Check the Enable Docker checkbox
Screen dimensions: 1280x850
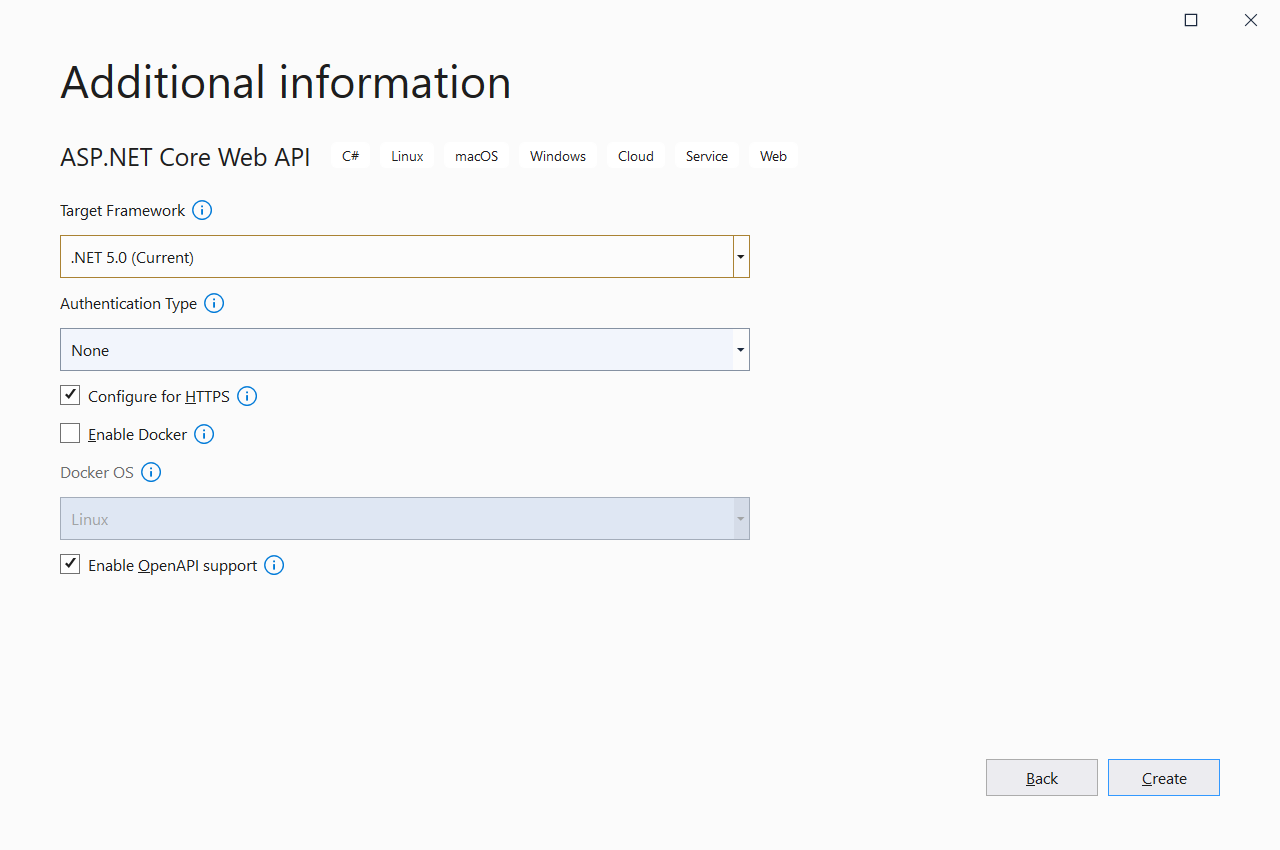pos(70,433)
